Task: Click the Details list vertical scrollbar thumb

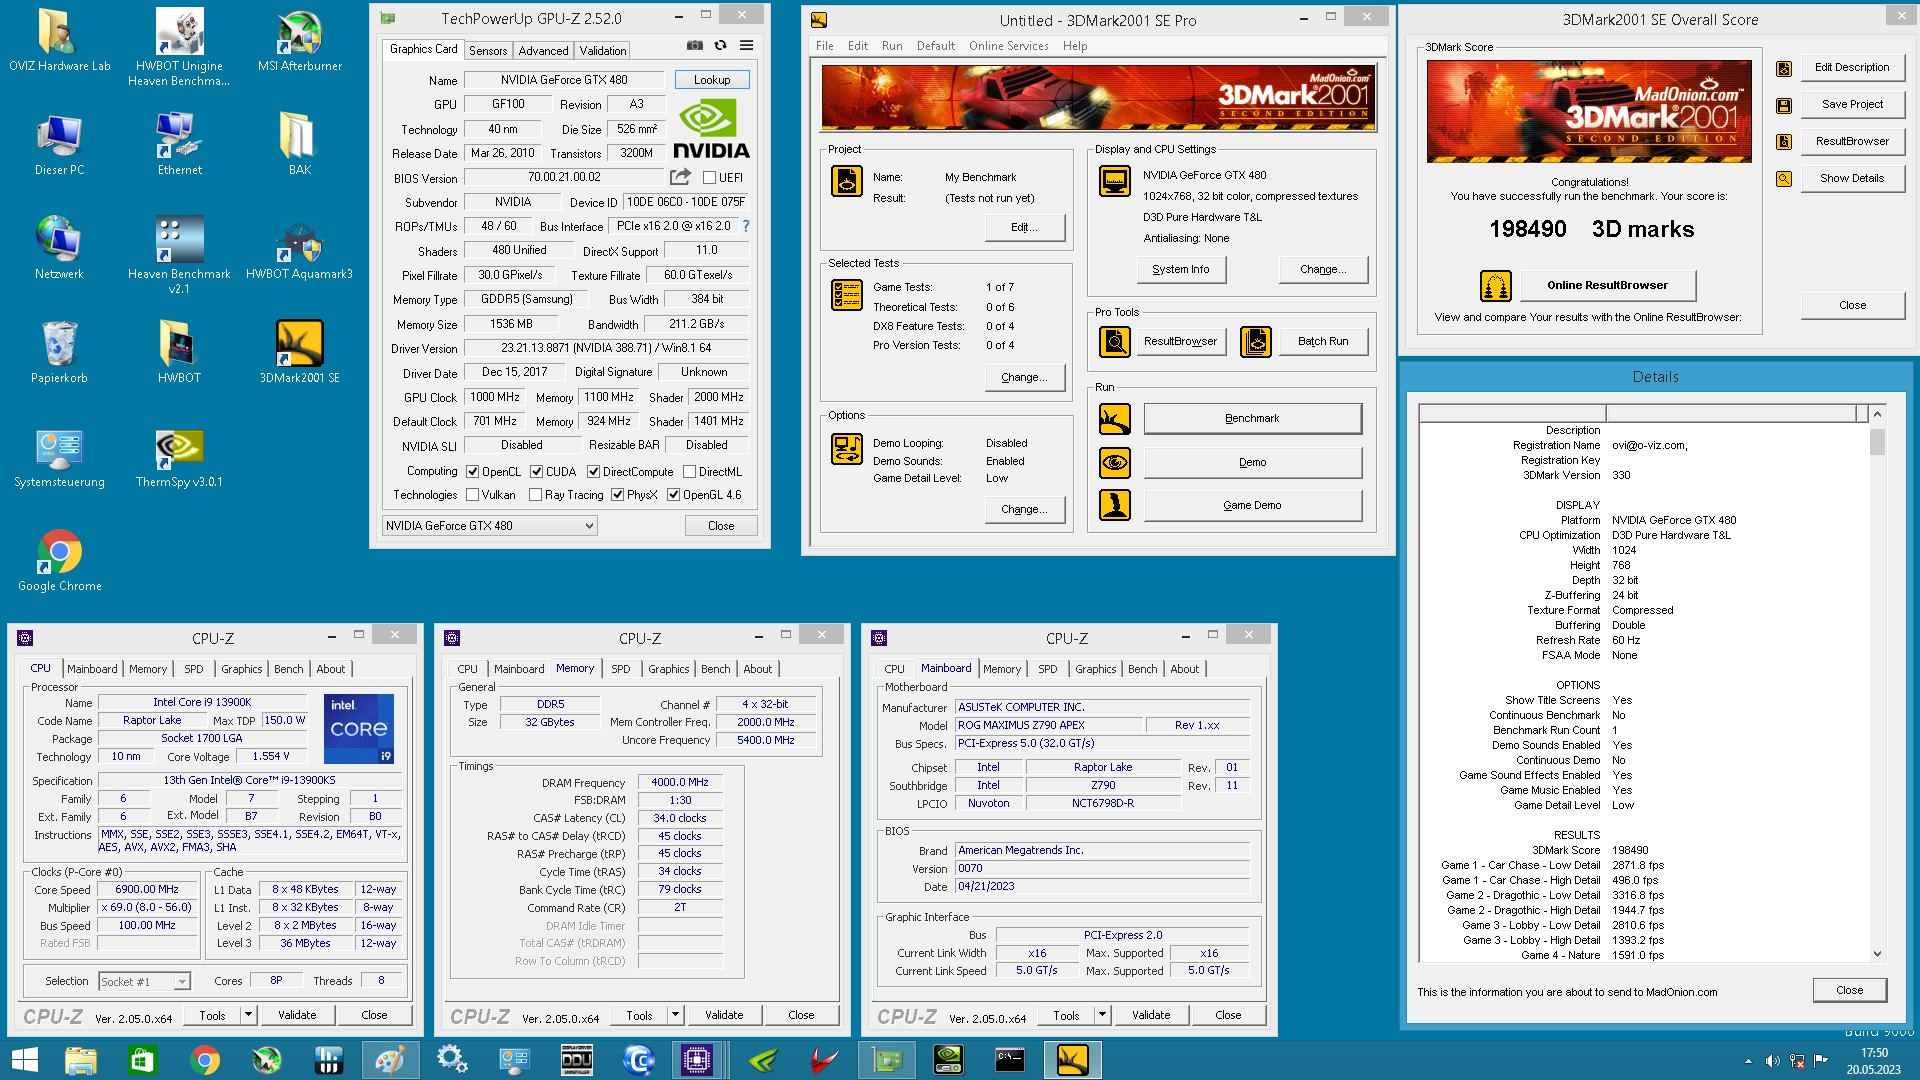Action: coord(1877,442)
